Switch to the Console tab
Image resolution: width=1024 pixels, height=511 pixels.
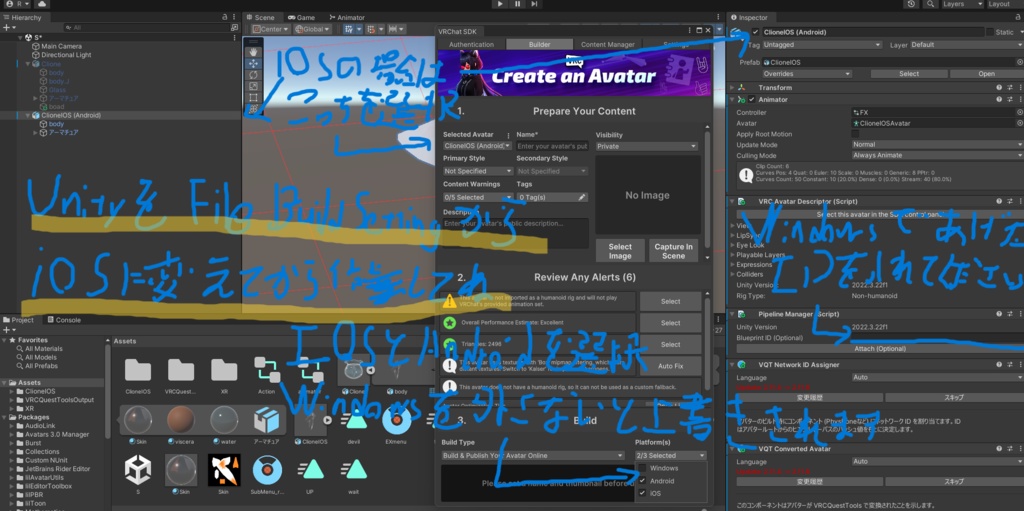pyautogui.click(x=63, y=320)
